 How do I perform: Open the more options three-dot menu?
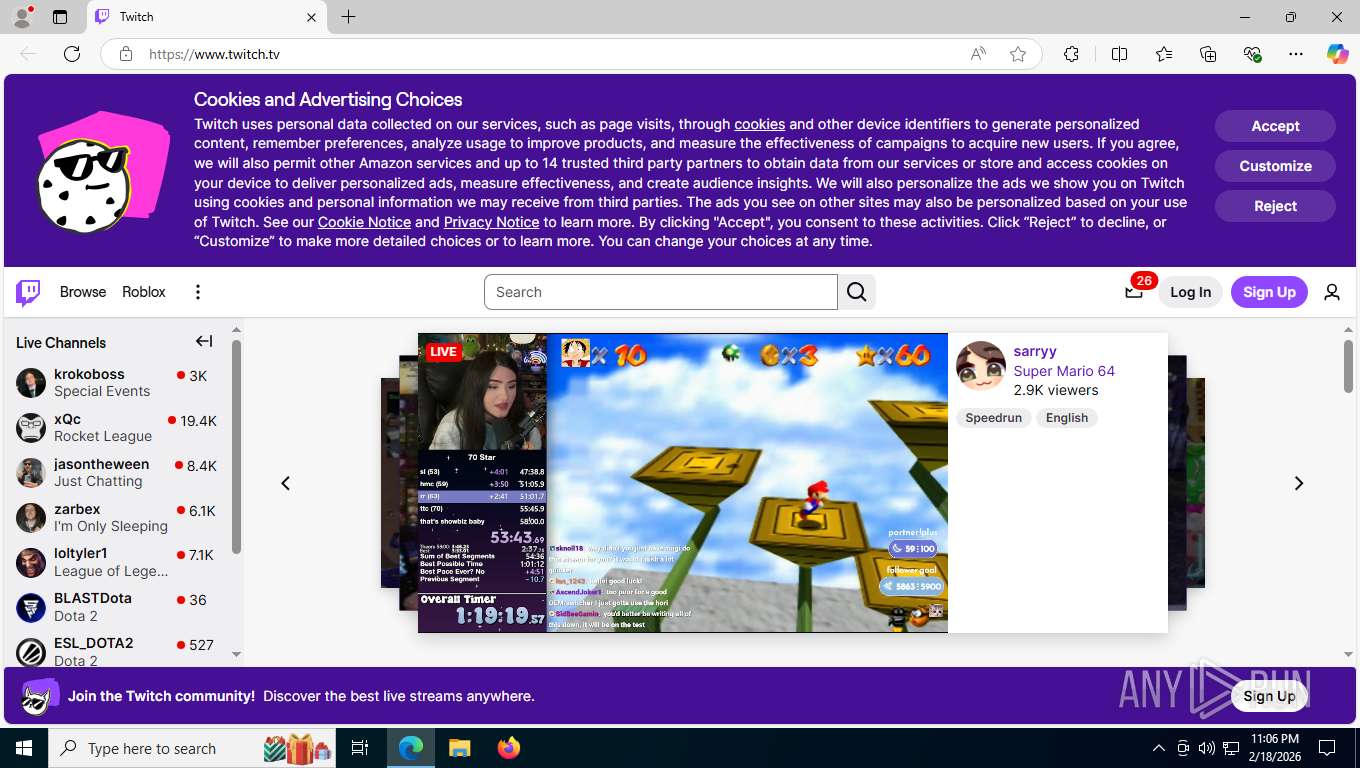click(x=198, y=292)
